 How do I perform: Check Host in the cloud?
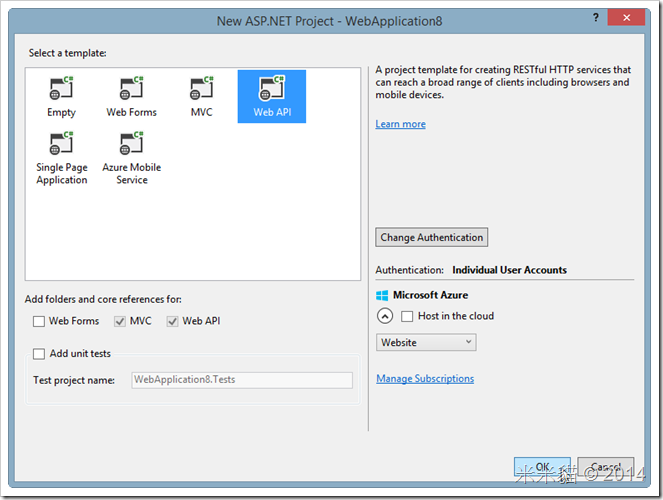pos(407,316)
